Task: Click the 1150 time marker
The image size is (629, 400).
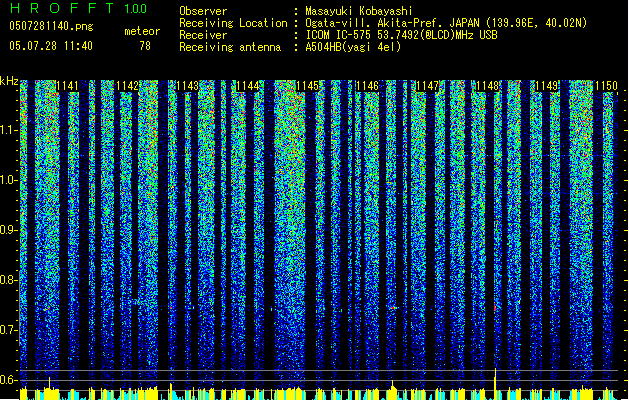Action: [606, 86]
